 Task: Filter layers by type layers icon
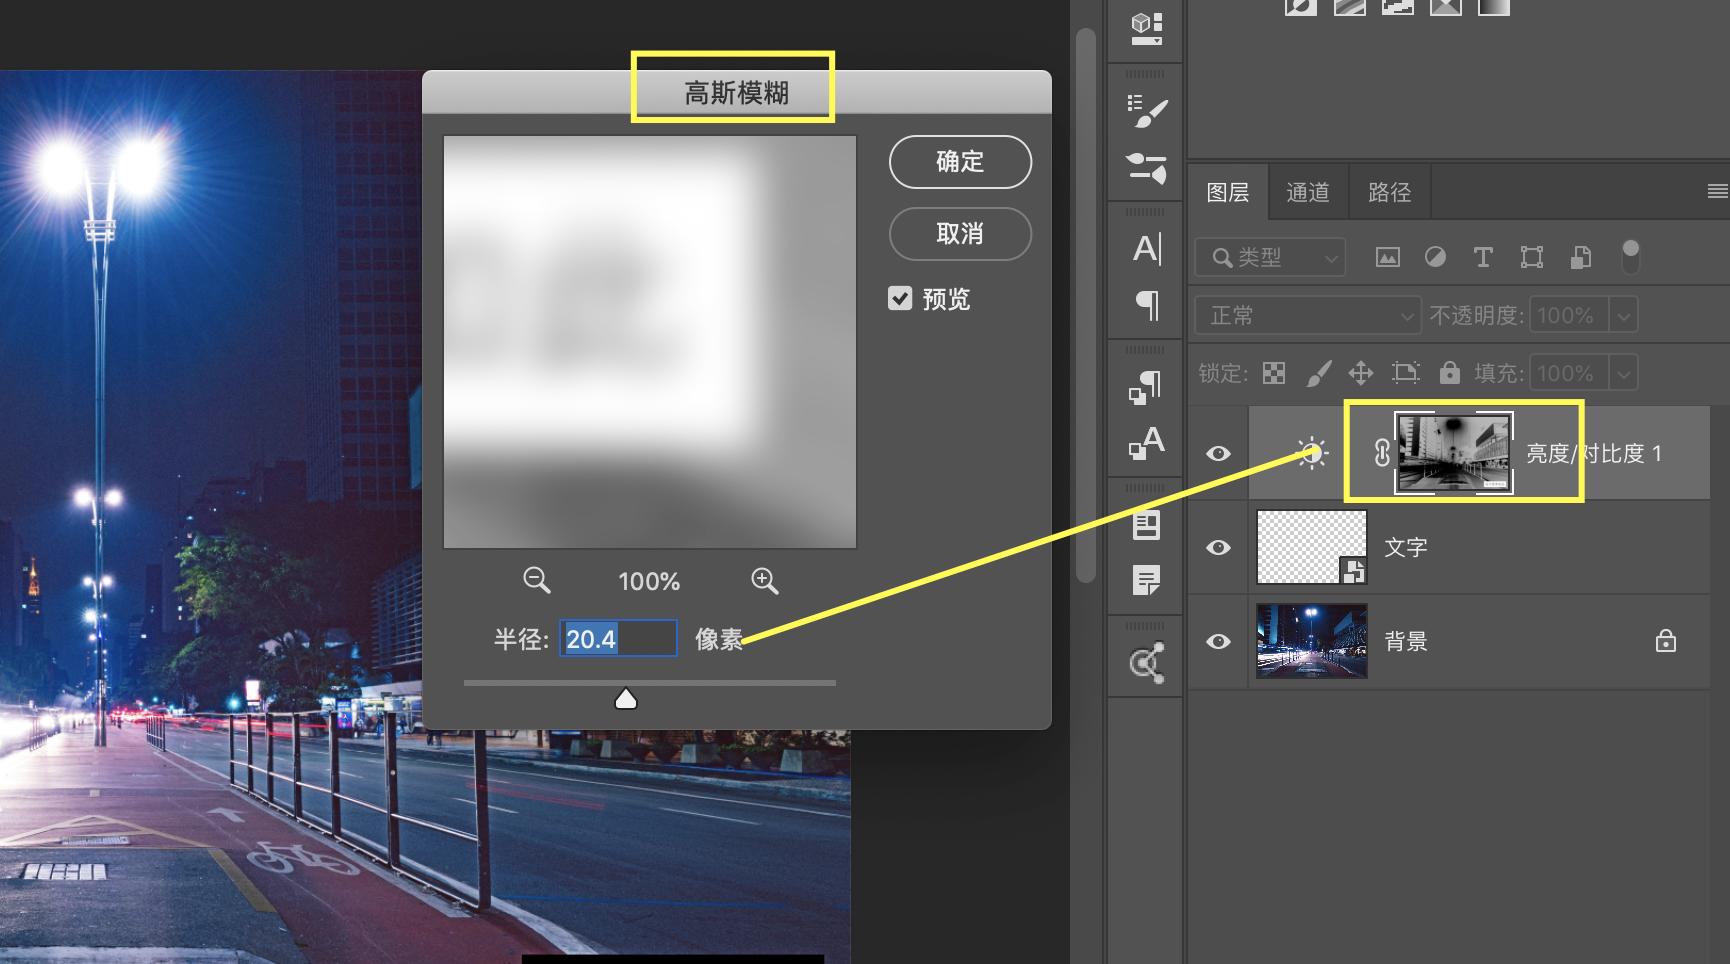point(1483,257)
